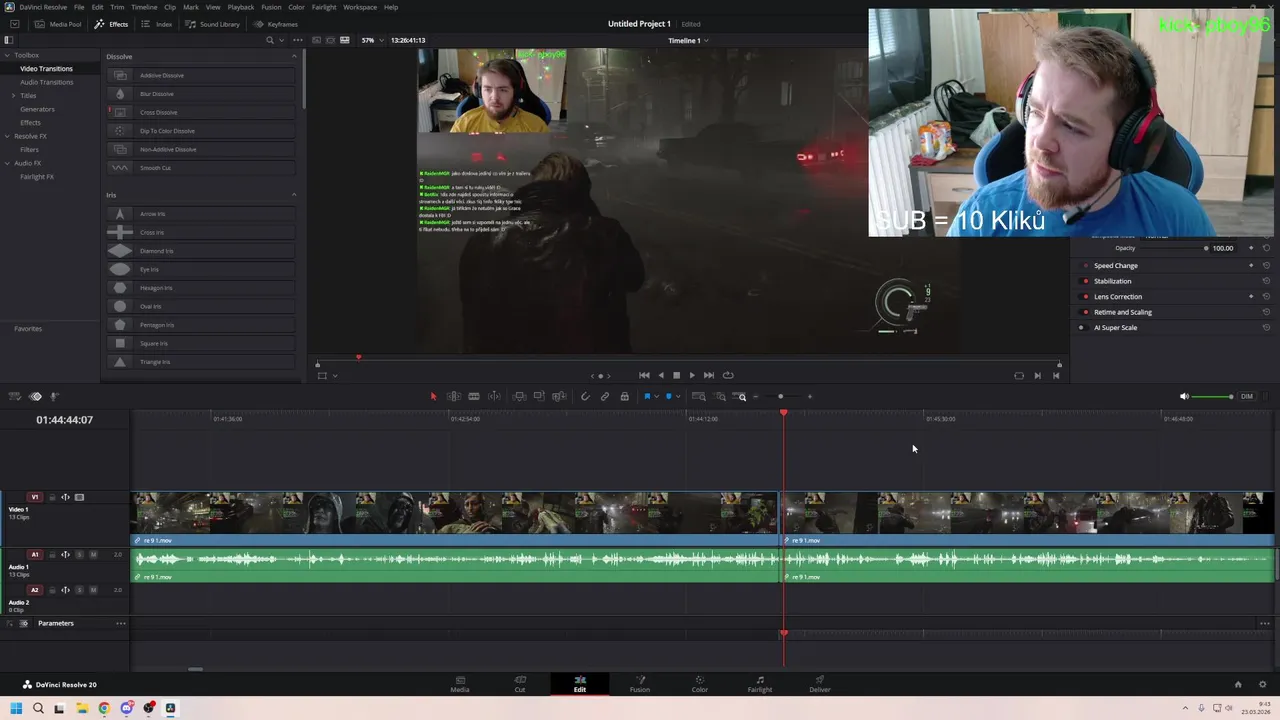Image resolution: width=1280 pixels, height=720 pixels.
Task: Open the Index panel
Action: tap(157, 24)
